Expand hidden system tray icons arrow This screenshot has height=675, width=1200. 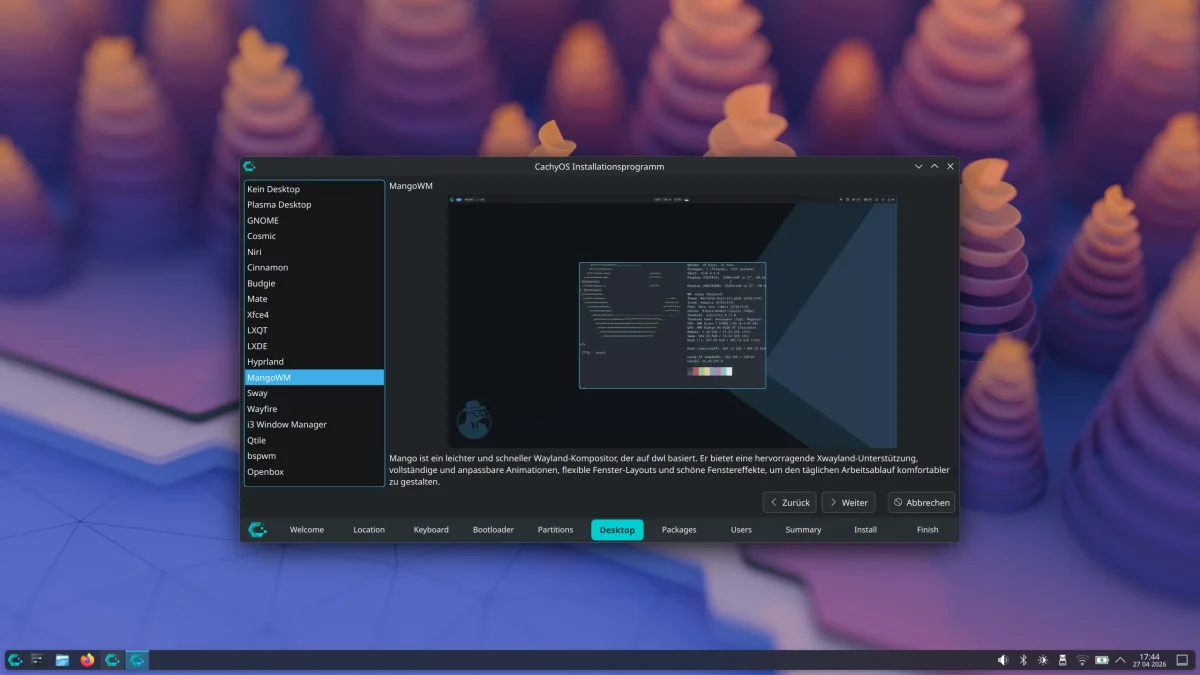pyautogui.click(x=1120, y=660)
